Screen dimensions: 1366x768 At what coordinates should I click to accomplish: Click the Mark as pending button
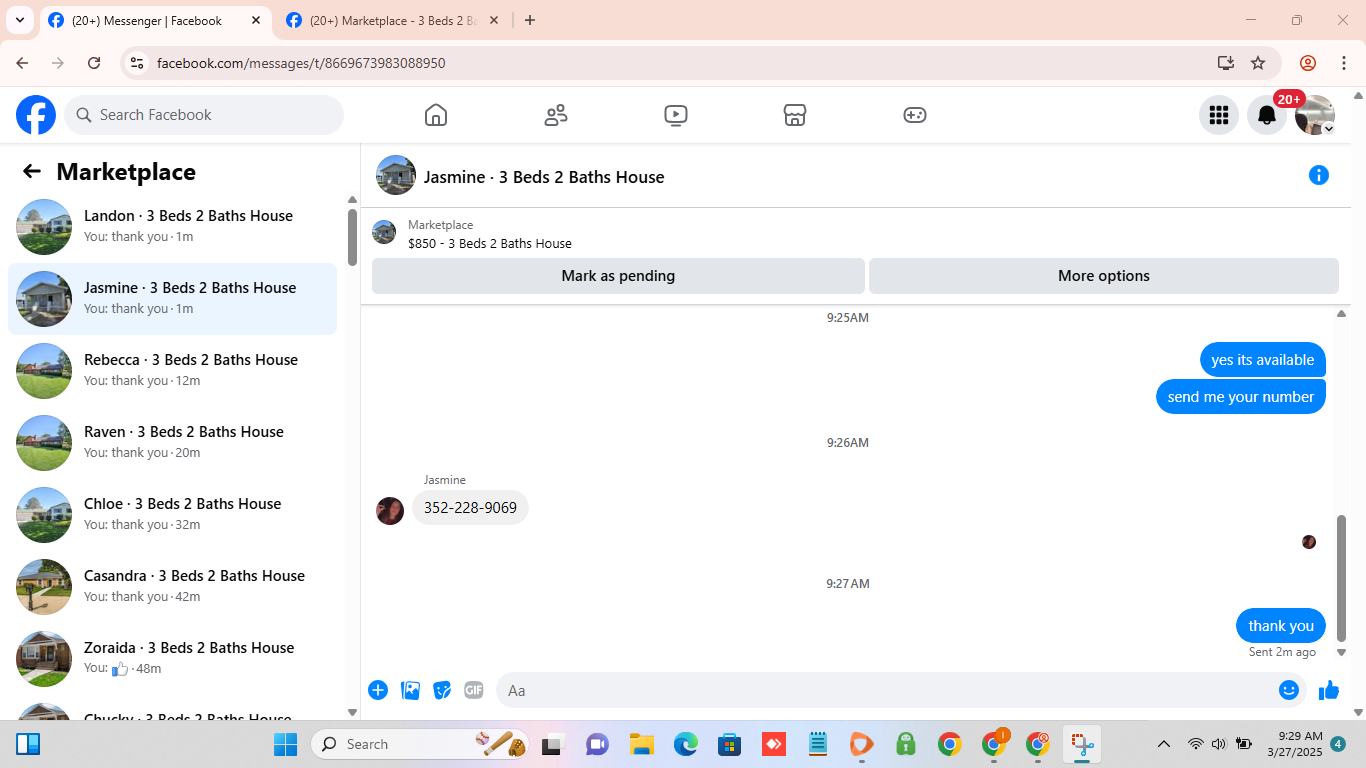[x=618, y=276]
